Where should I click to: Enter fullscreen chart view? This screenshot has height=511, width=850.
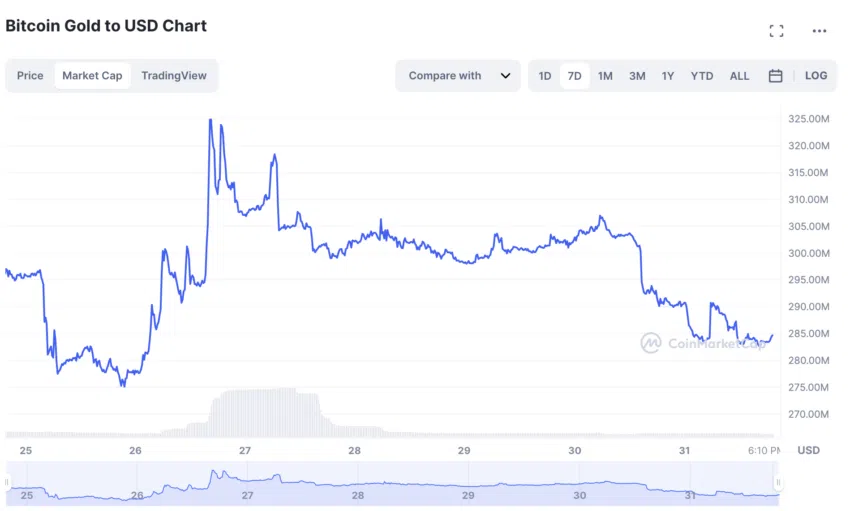click(x=776, y=31)
